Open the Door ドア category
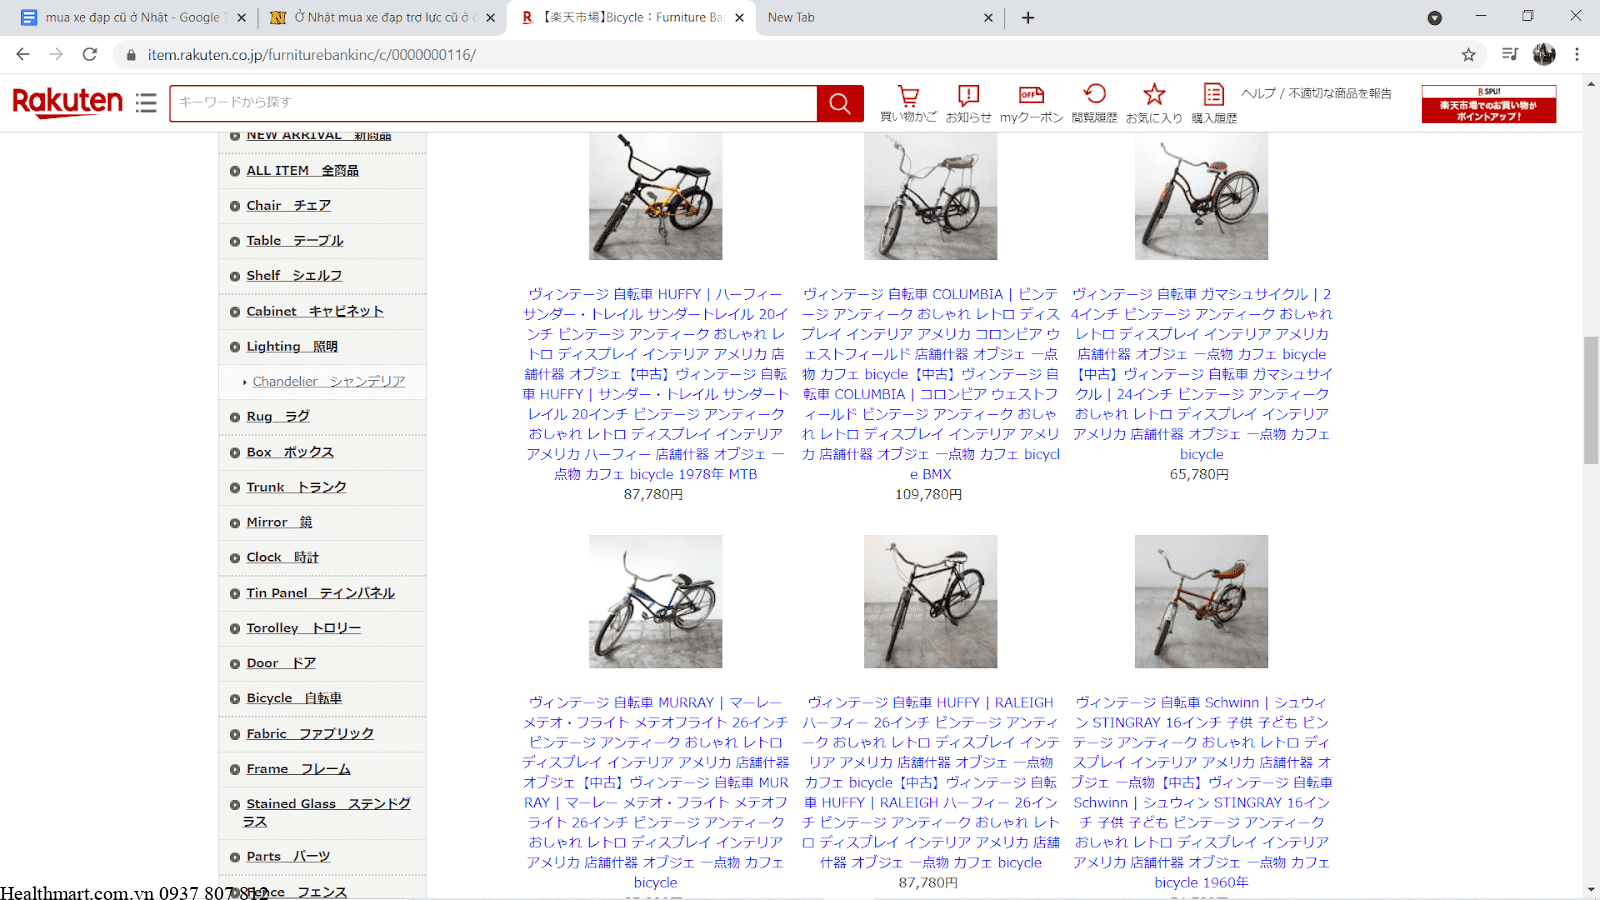This screenshot has height=900, width=1600. pos(281,664)
